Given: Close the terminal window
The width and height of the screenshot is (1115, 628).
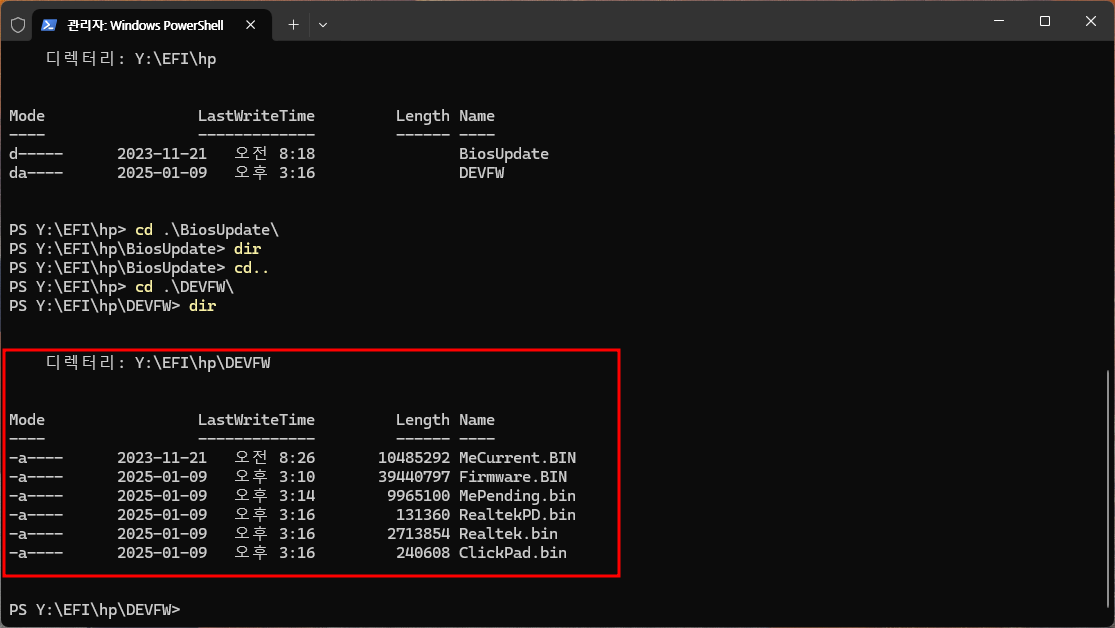Looking at the screenshot, I should click(1091, 21).
